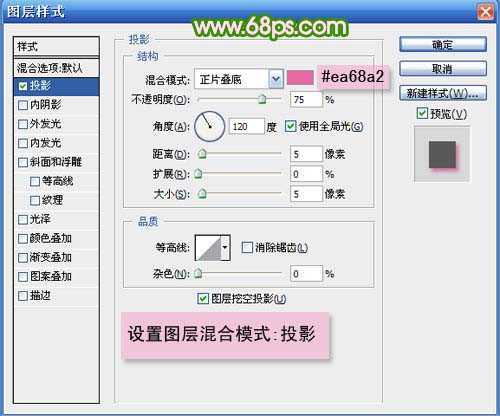This screenshot has width=500, height=416.
Task: Enable the 渐变叠加 checkbox
Action: 23,258
